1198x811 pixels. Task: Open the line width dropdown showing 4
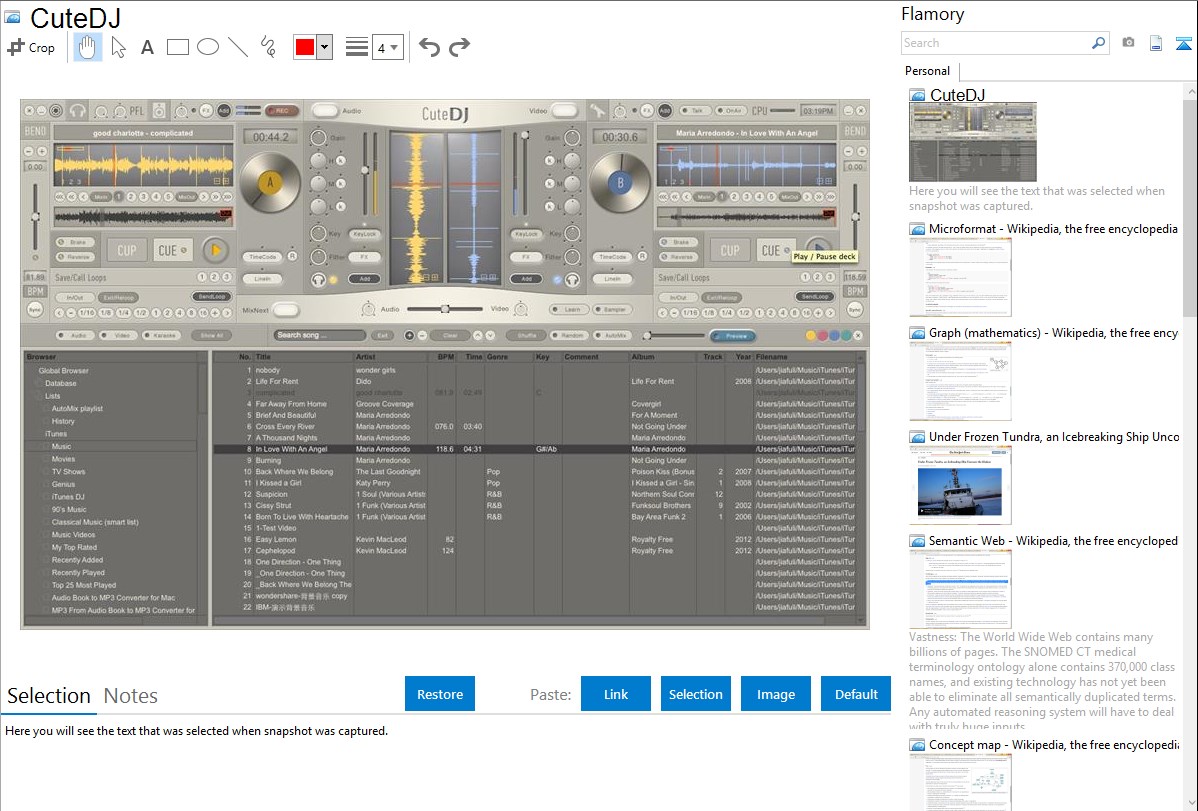[x=387, y=47]
